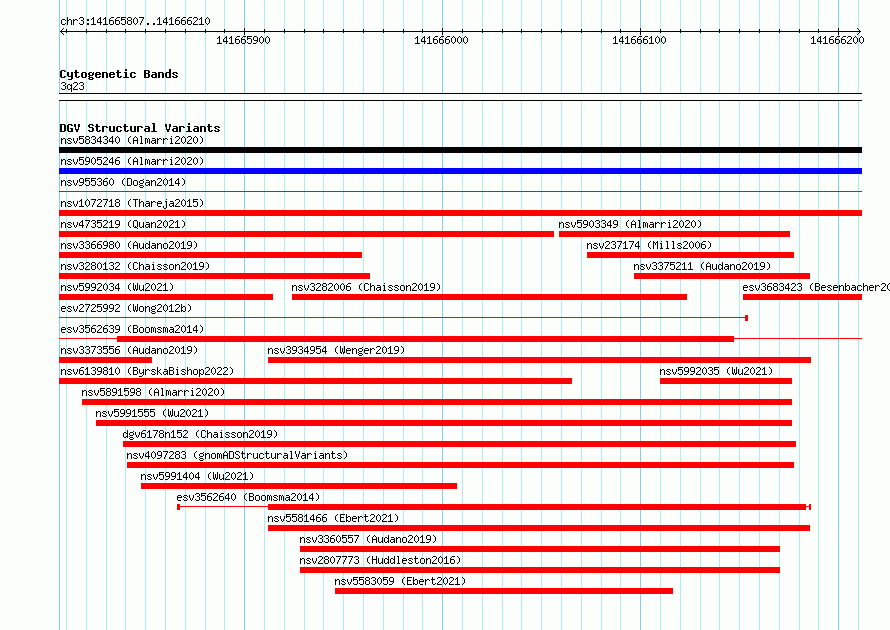890x630 pixels.
Task: Click the blue nsv5905246 variant bar
Action: pyautogui.click(x=460, y=171)
